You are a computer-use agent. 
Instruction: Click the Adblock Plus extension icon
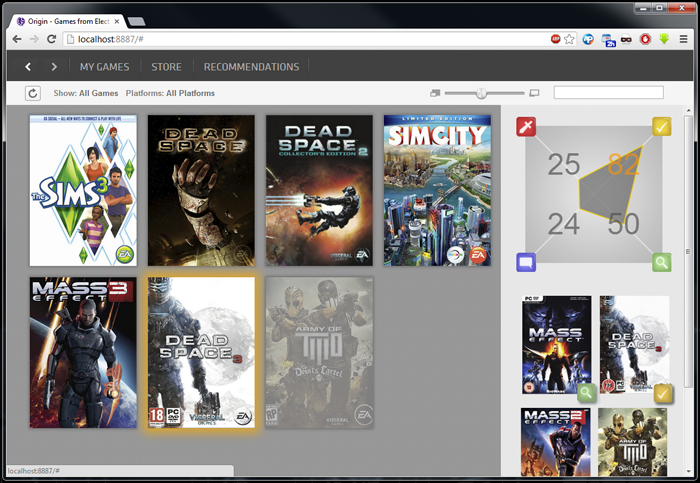(555, 39)
